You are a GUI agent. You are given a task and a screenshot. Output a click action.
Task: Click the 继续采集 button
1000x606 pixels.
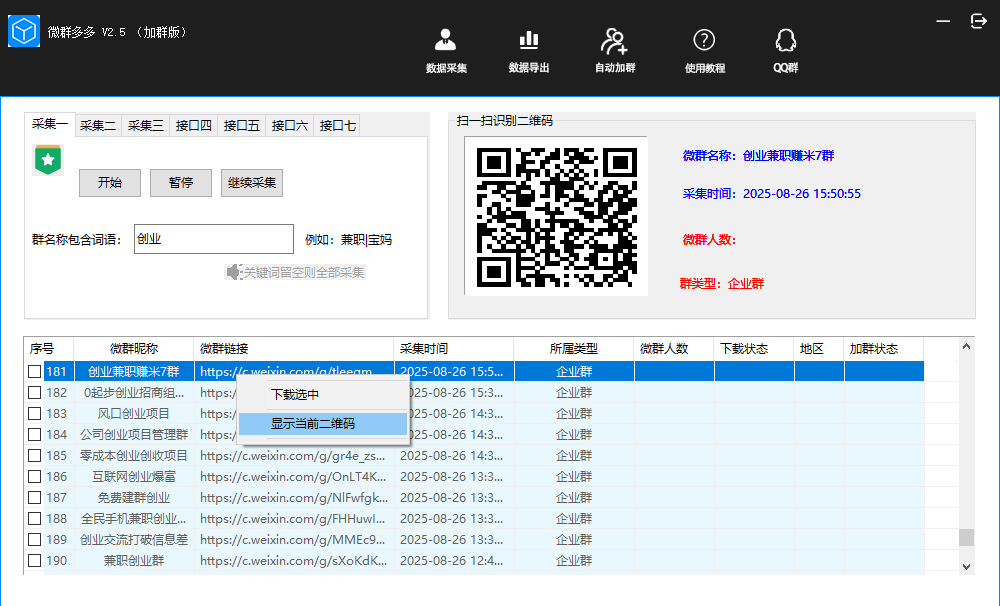[x=252, y=183]
